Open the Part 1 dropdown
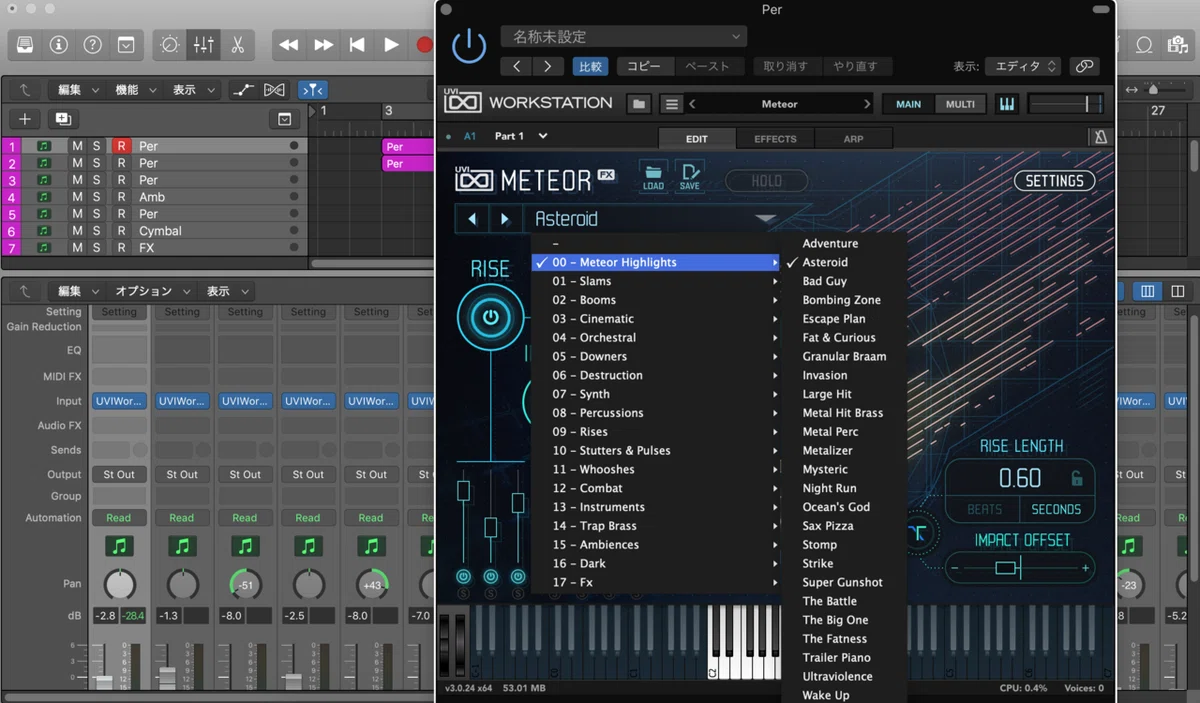The width and height of the screenshot is (1200, 703). 521,136
